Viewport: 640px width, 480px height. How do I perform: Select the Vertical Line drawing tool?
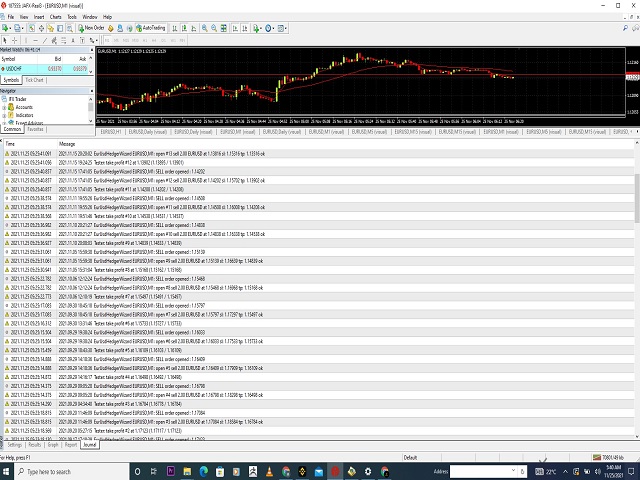(x=26, y=40)
